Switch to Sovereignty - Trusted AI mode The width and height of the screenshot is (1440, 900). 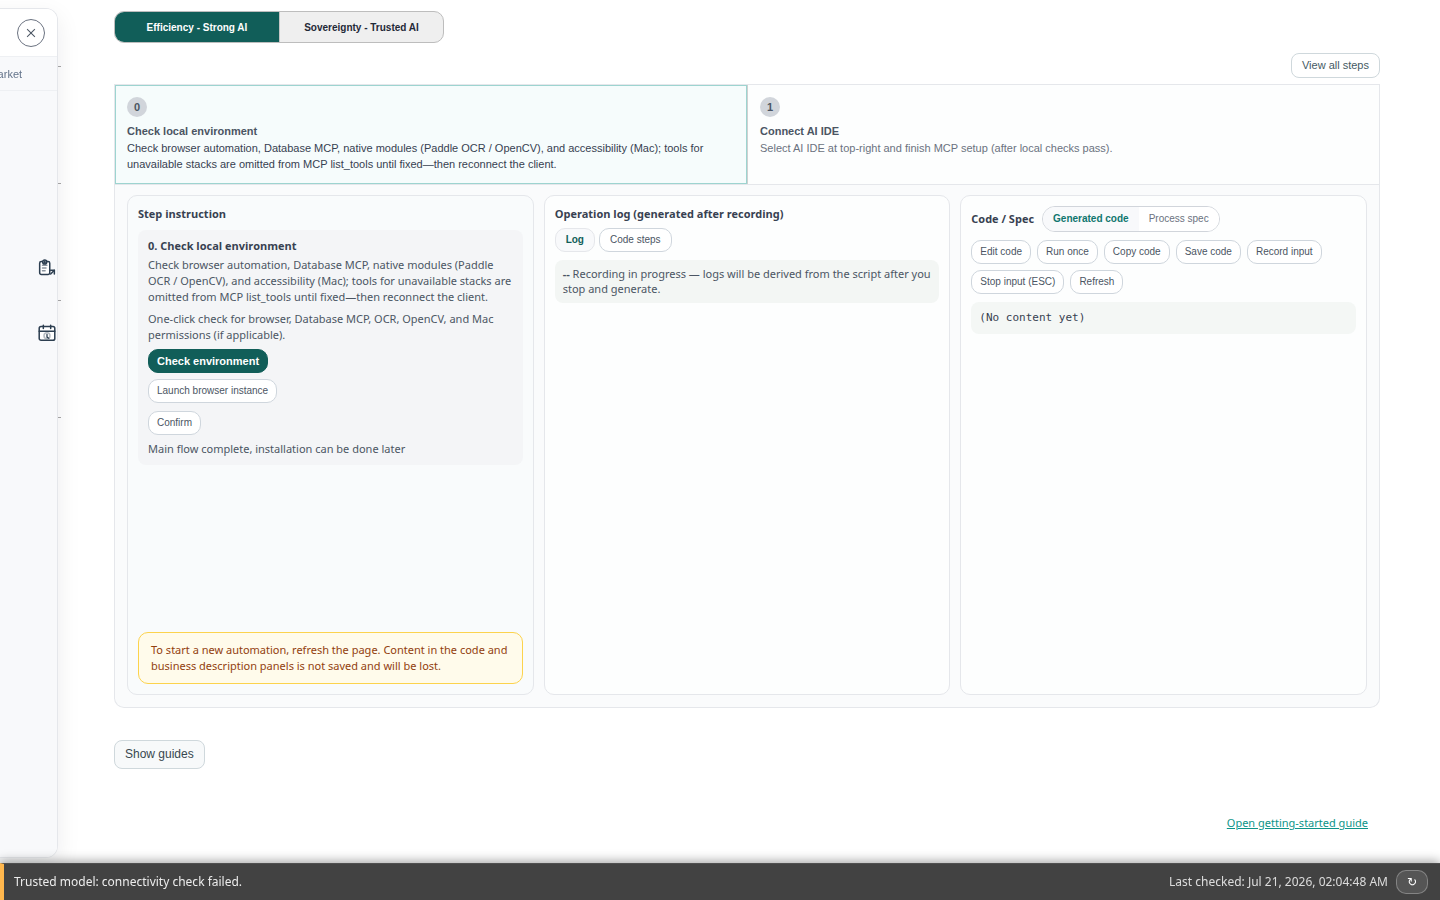coord(361,27)
